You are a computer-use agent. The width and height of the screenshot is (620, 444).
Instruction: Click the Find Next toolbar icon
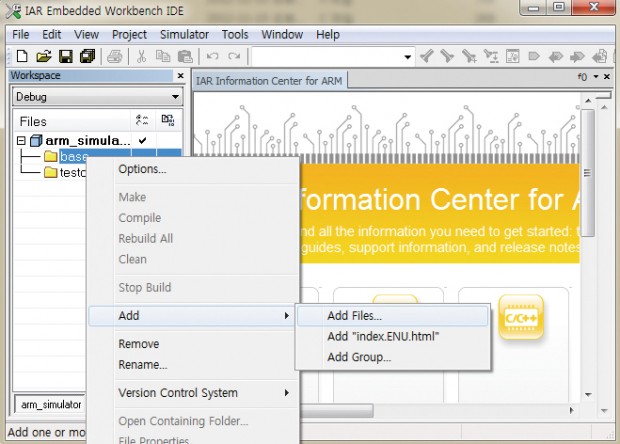click(x=448, y=56)
